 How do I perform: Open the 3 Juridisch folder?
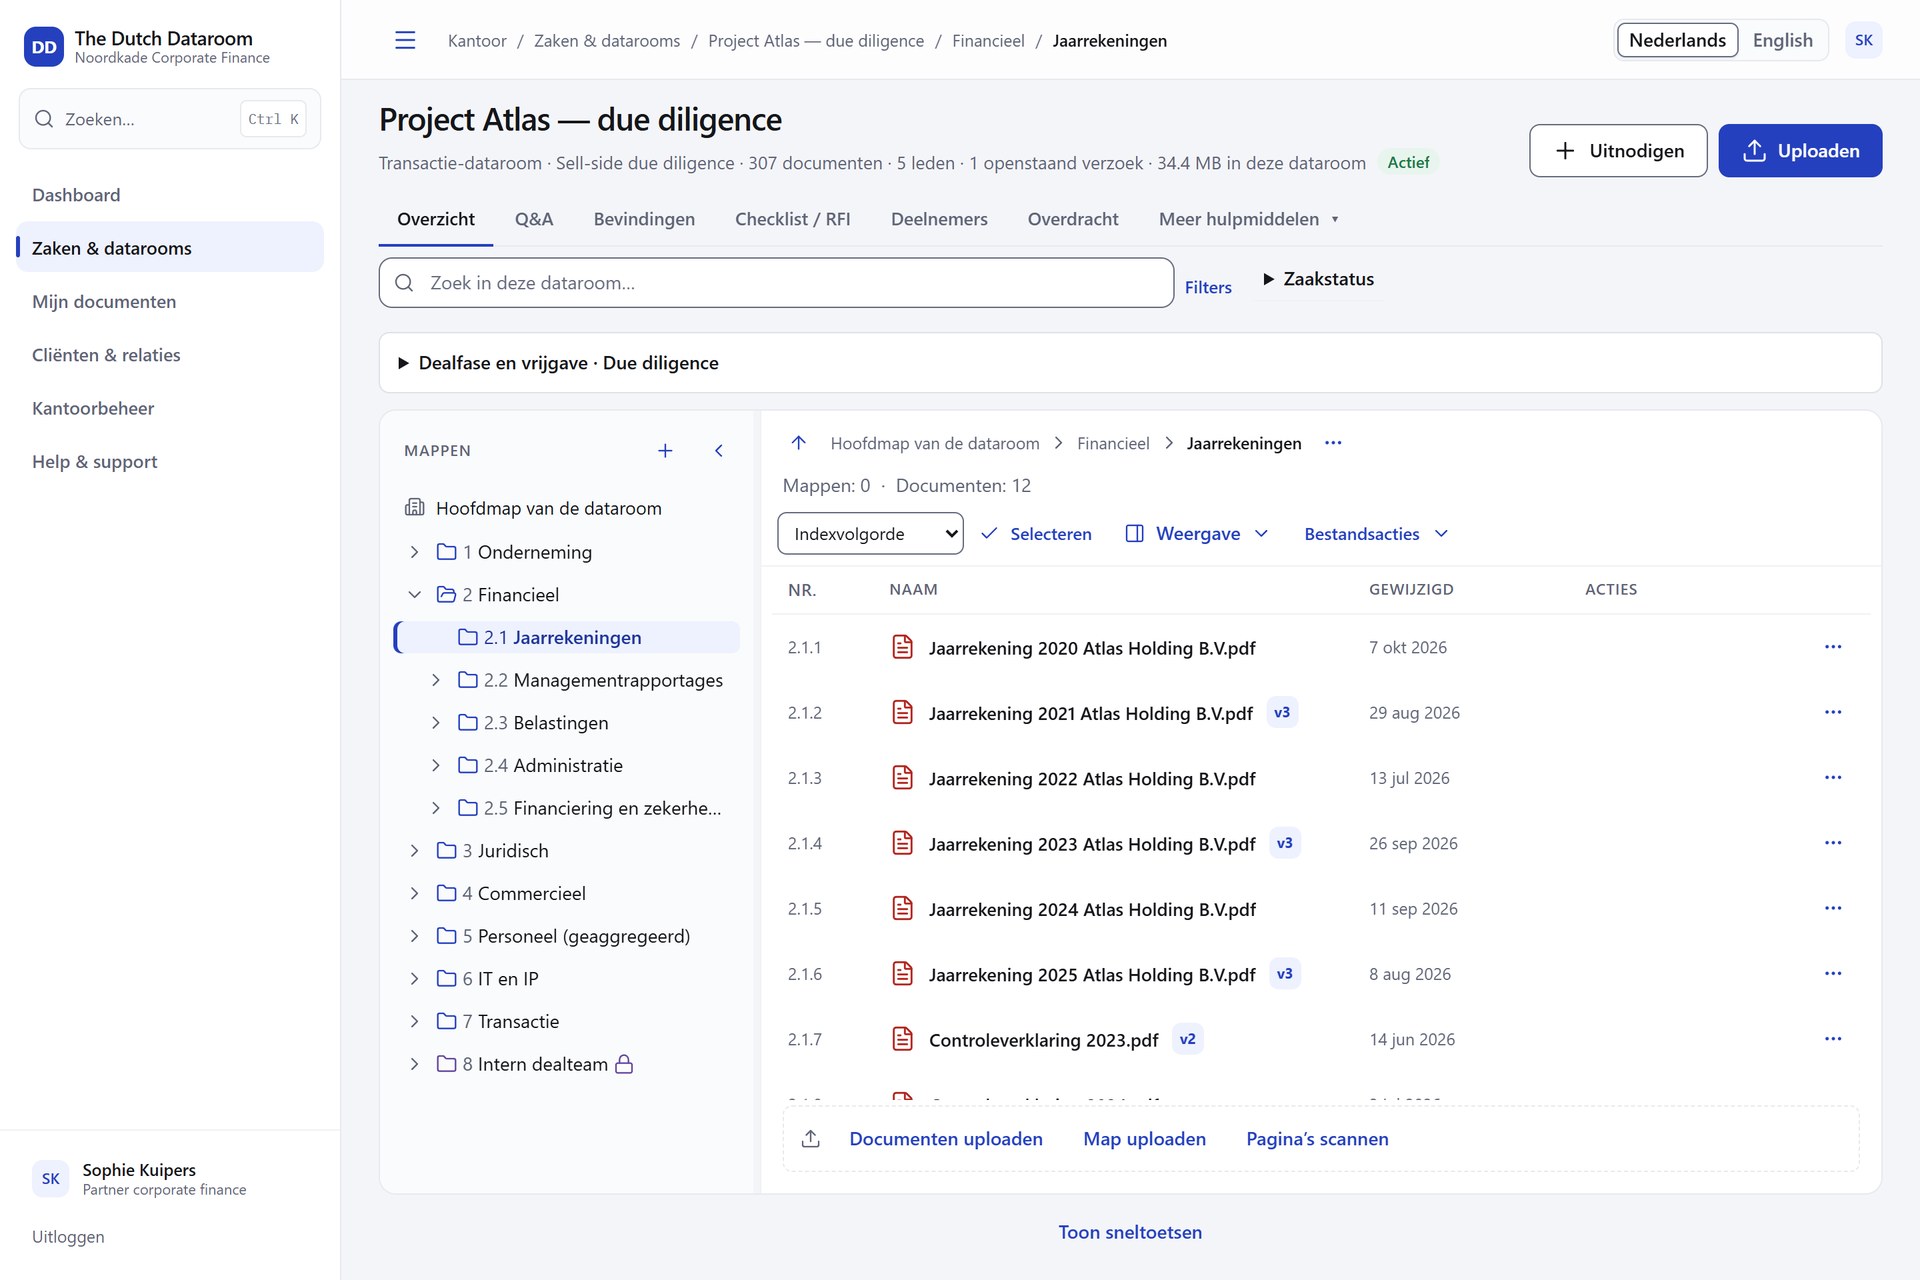coord(505,851)
